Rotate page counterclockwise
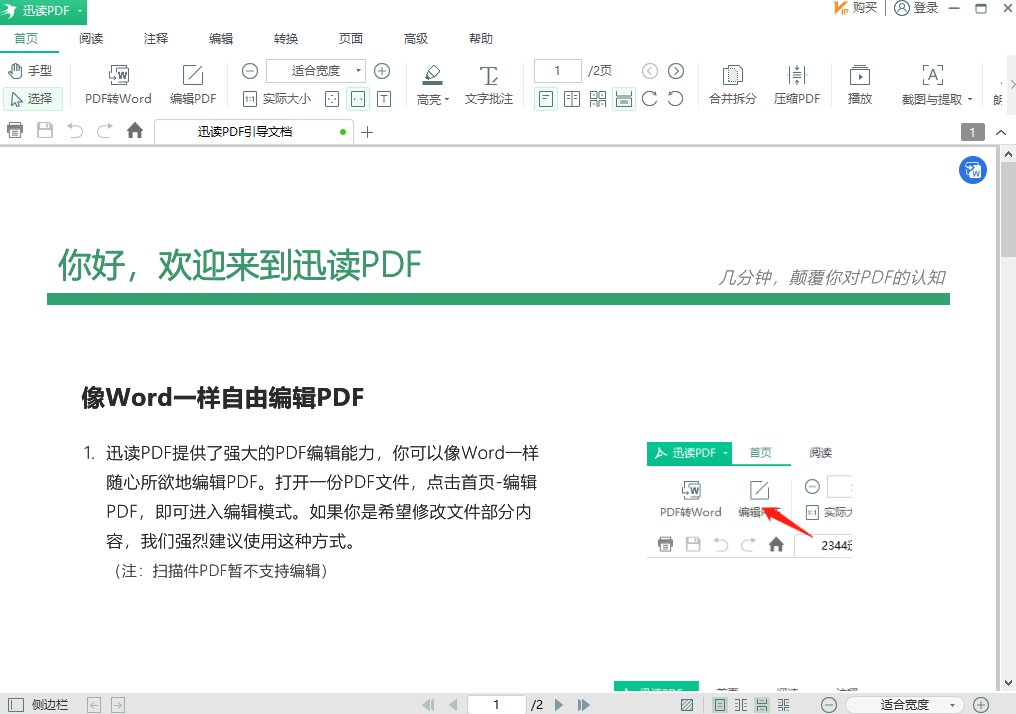 tap(676, 99)
